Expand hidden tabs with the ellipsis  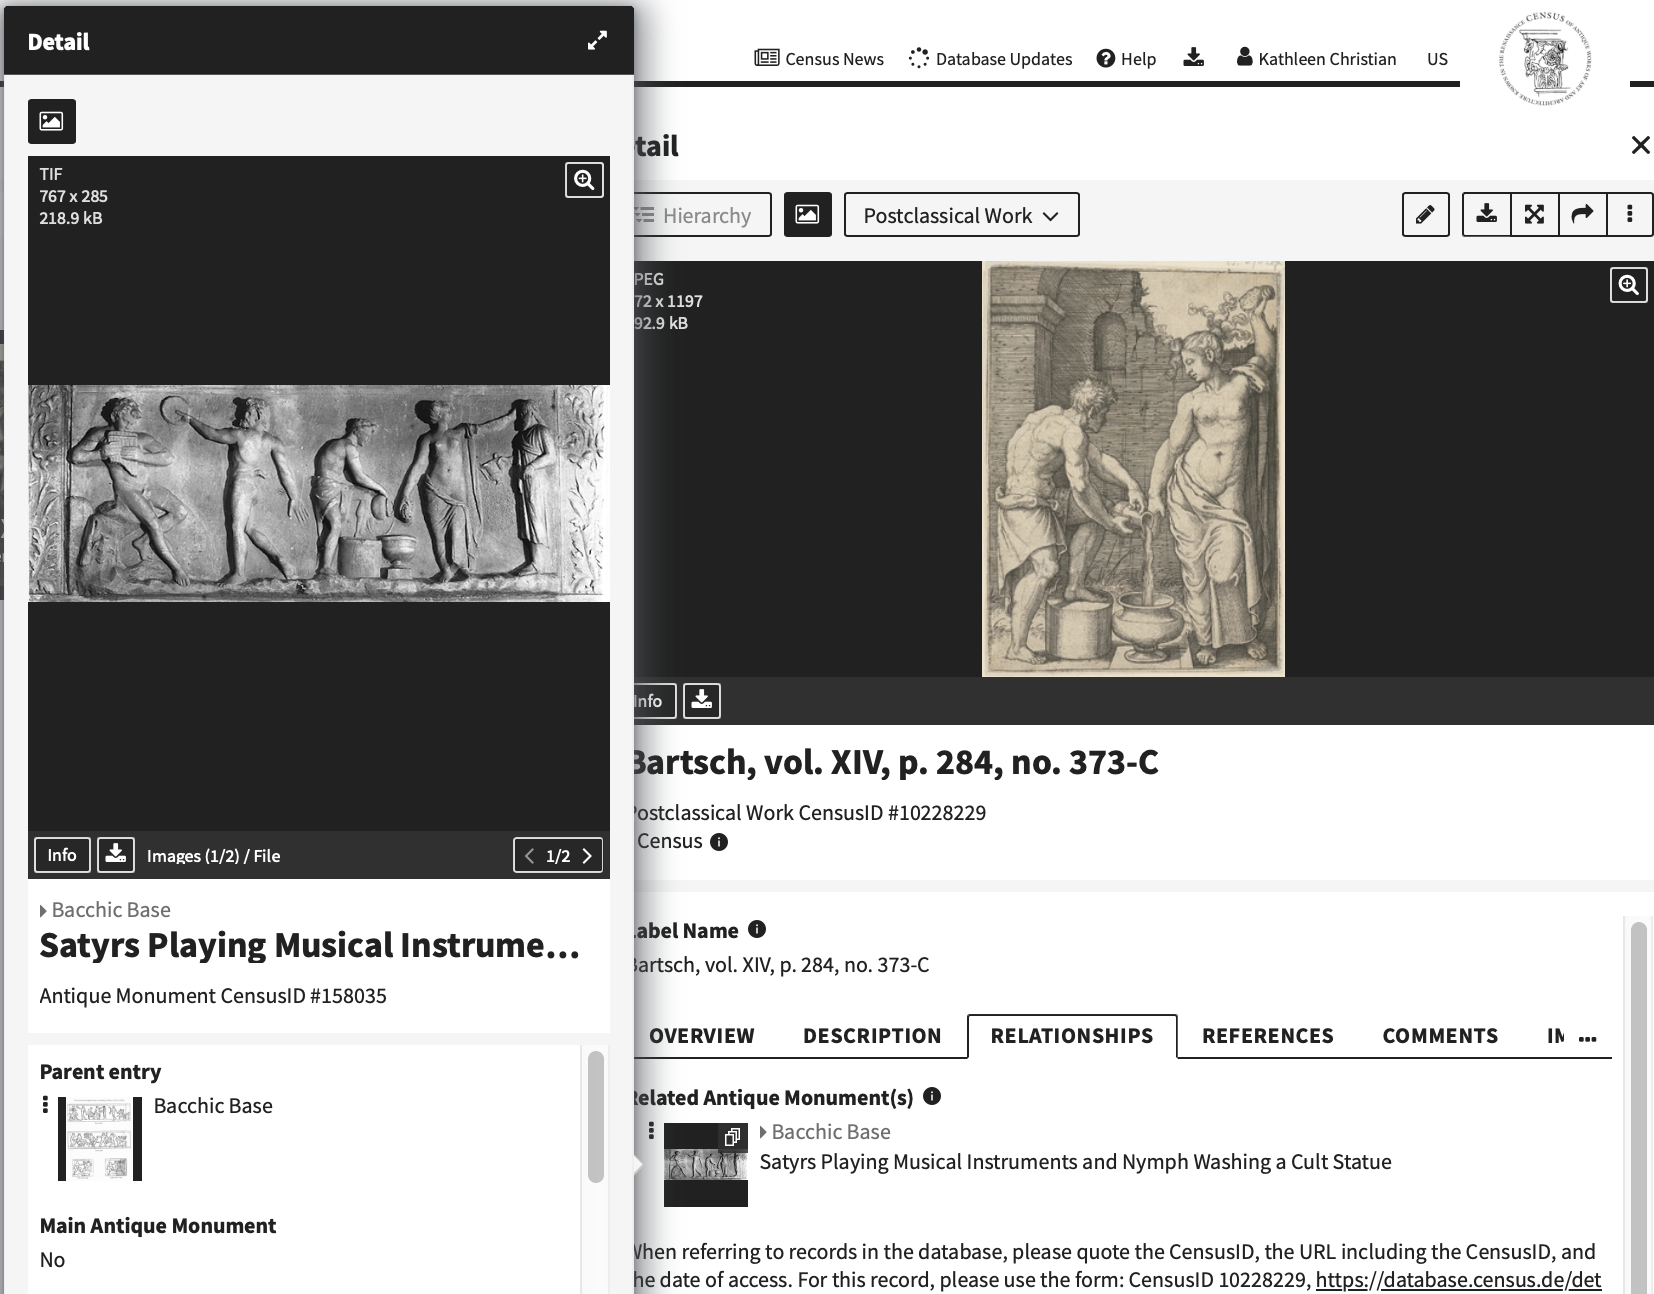(1587, 1037)
